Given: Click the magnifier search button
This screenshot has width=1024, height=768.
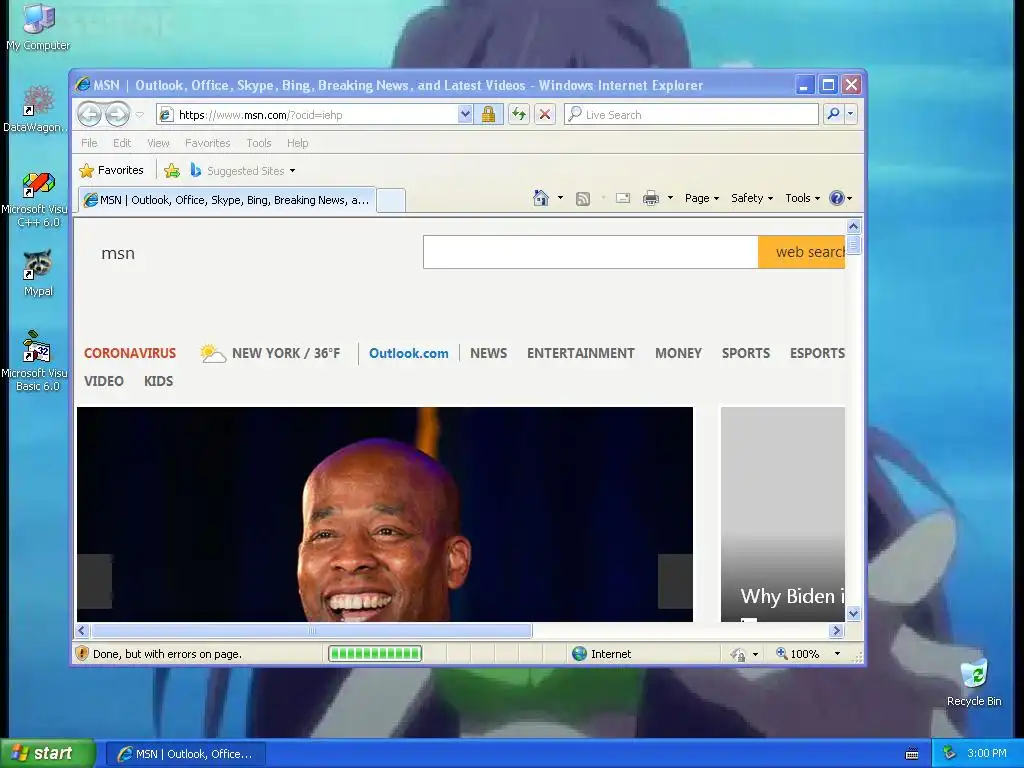Looking at the screenshot, I should 833,114.
